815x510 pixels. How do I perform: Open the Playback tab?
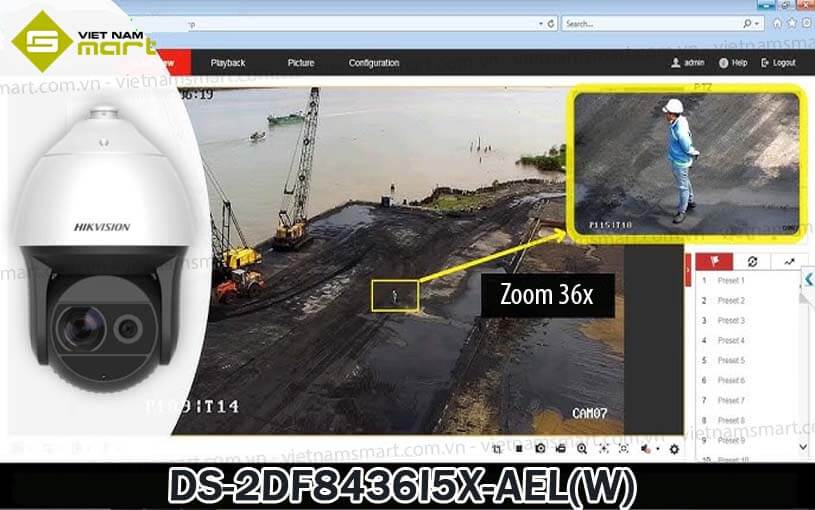click(x=228, y=63)
